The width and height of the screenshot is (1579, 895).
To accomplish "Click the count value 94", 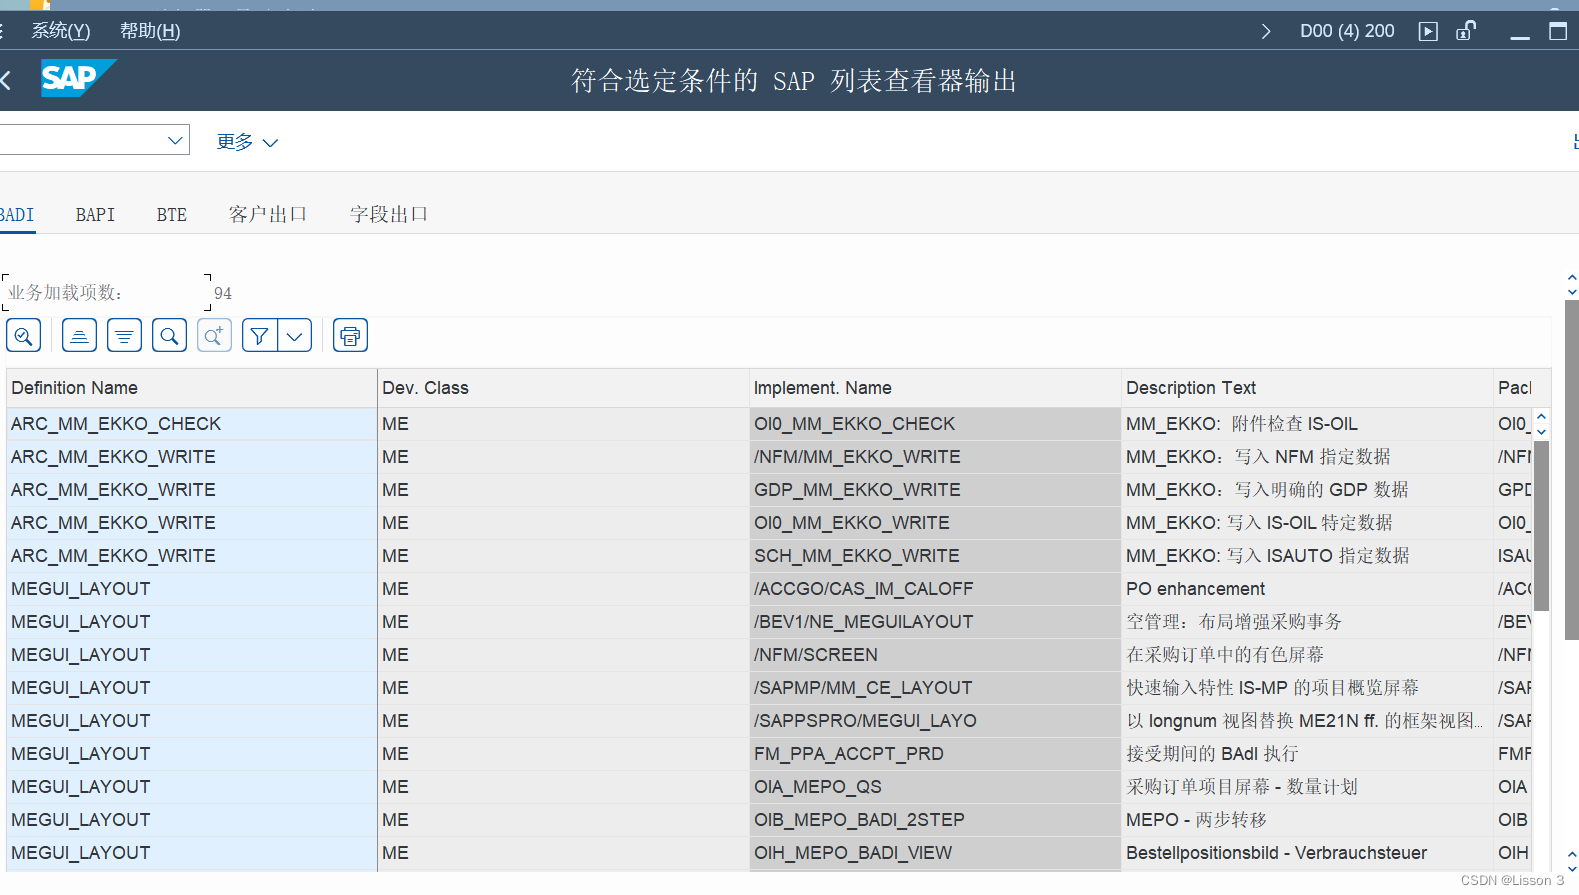I will point(223,294).
